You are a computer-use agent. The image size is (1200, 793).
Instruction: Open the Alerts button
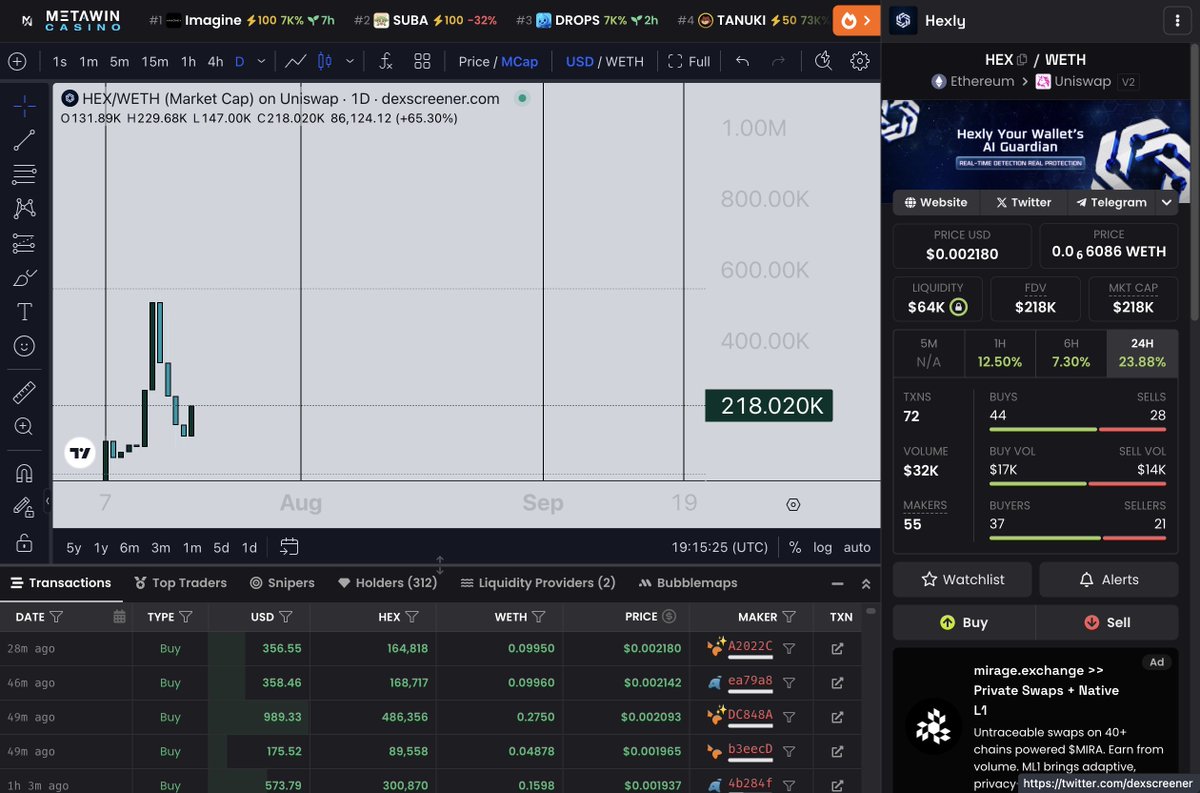1110,579
